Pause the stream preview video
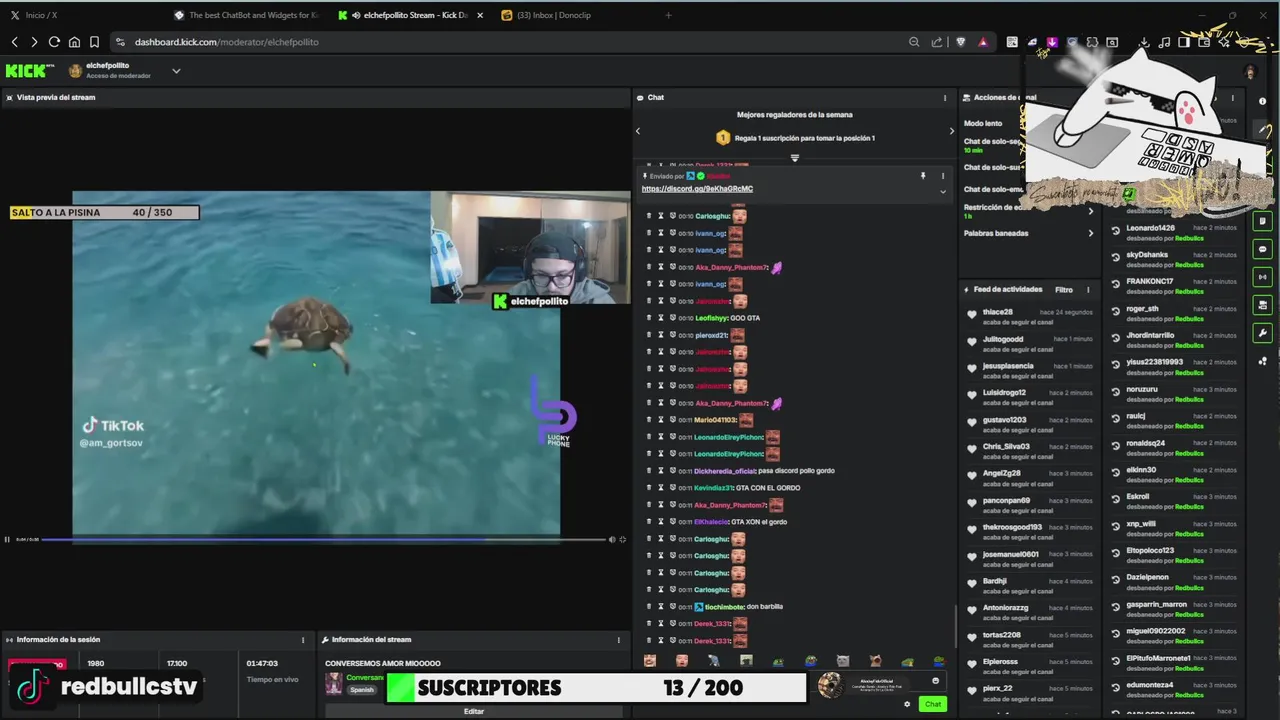Viewport: 1280px width, 720px height. [x=7, y=539]
